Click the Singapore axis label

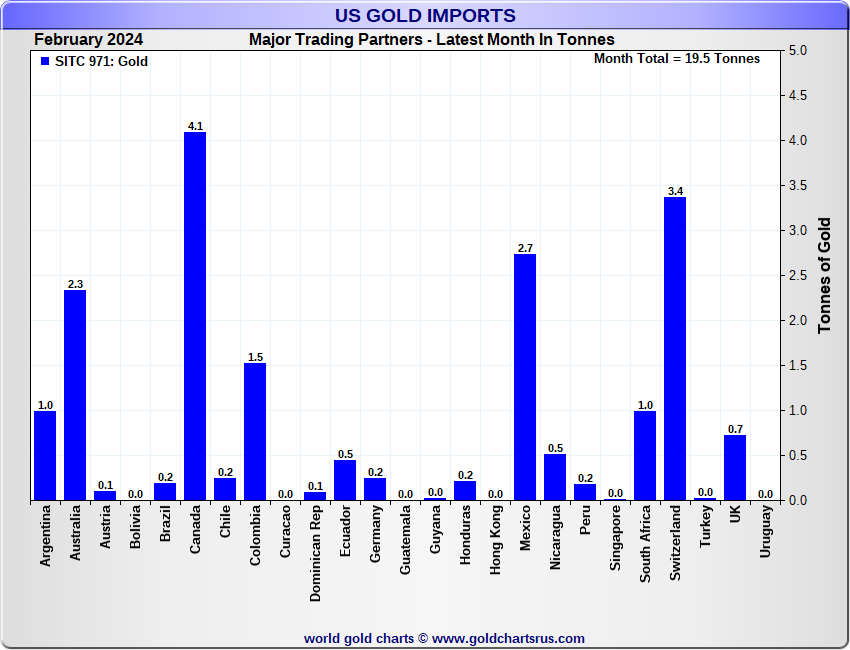point(615,537)
